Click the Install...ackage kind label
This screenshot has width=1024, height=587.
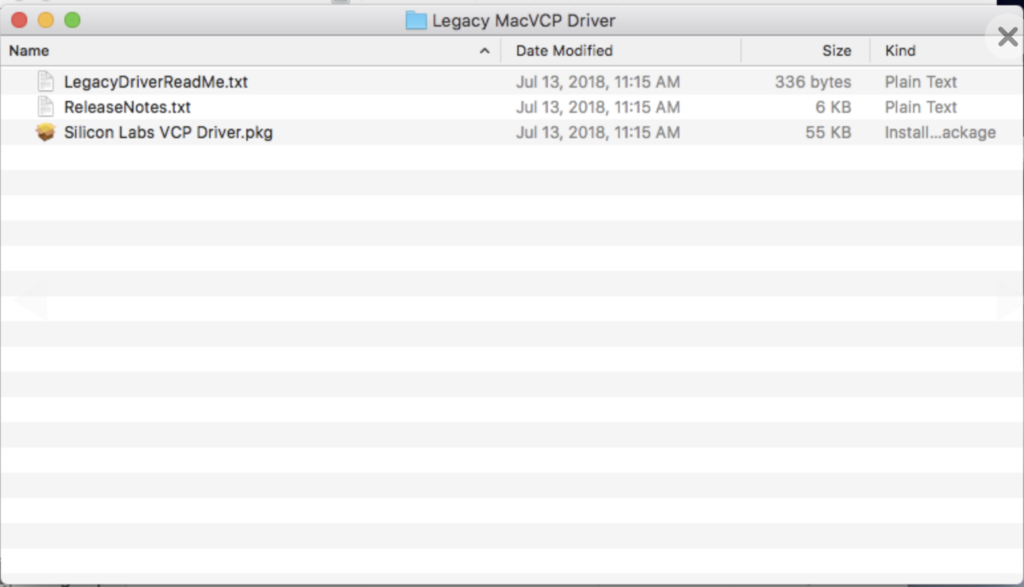(x=939, y=132)
